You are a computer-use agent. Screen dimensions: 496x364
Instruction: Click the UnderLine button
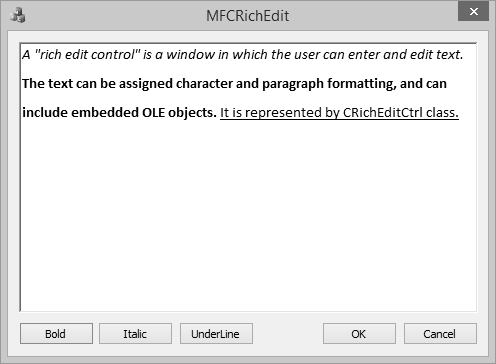[x=216, y=333]
